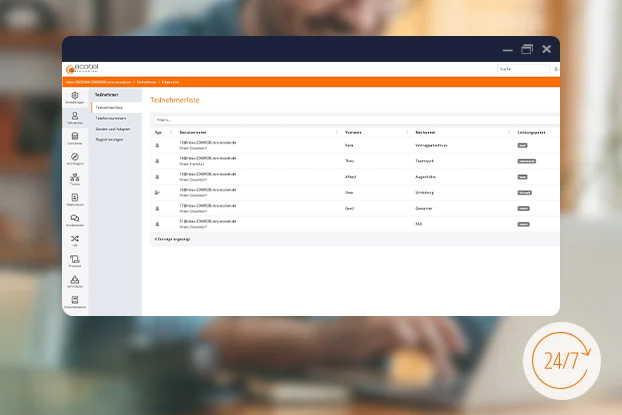Open the Telefonbuch sidebar icon
Image resolution: width=622 pixels, height=415 pixels.
coord(75,200)
